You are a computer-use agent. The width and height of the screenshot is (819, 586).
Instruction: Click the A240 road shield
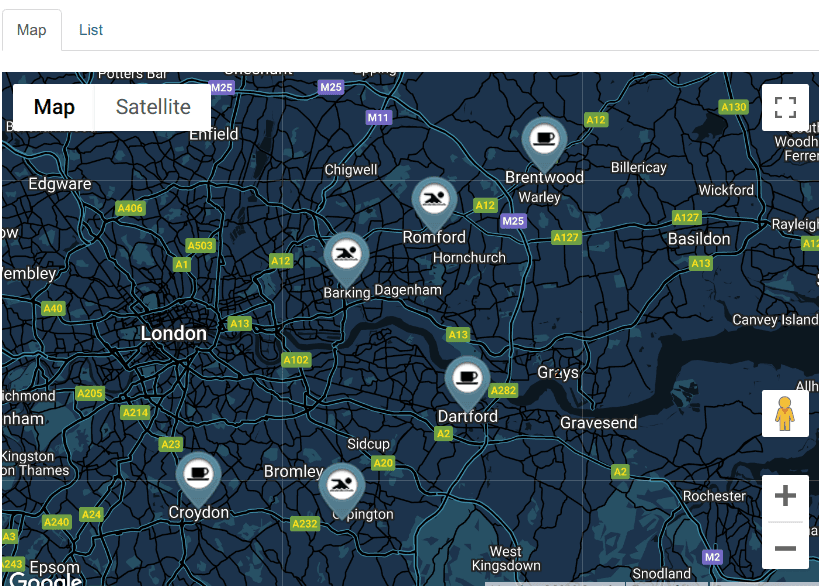click(x=56, y=522)
